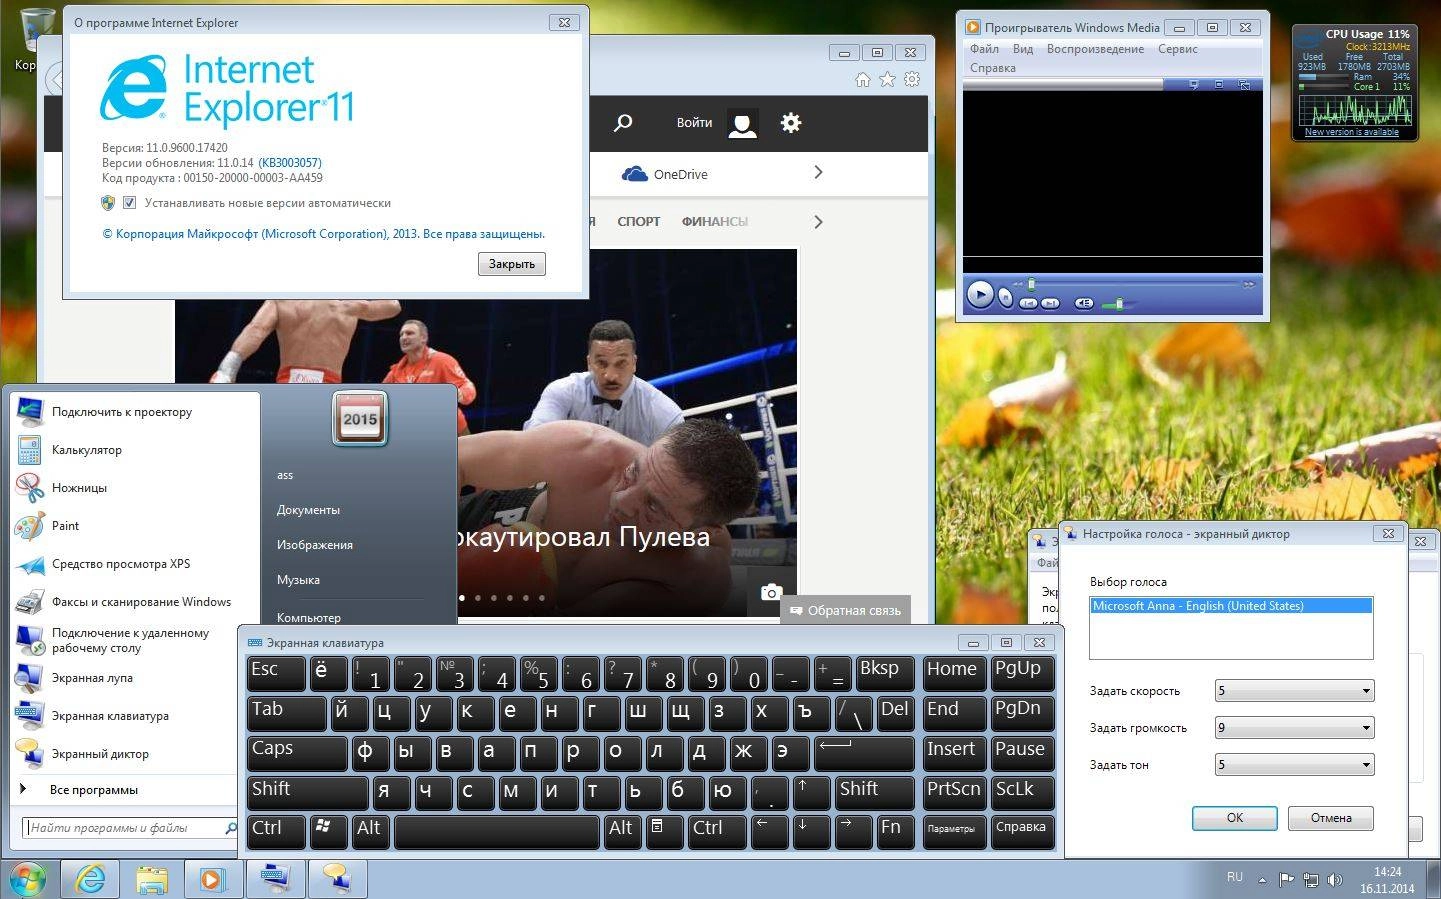
Task: Open the Файл menu in Media Player
Action: (x=984, y=49)
